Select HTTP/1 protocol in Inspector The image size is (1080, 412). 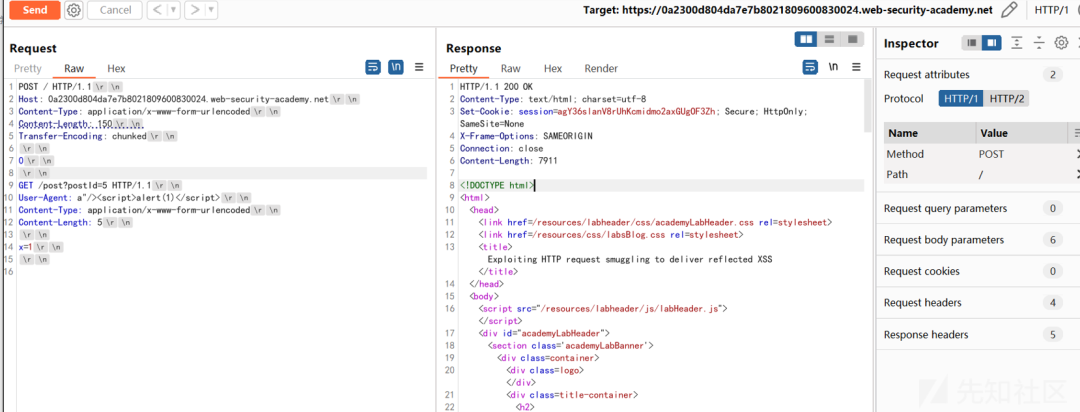click(961, 99)
